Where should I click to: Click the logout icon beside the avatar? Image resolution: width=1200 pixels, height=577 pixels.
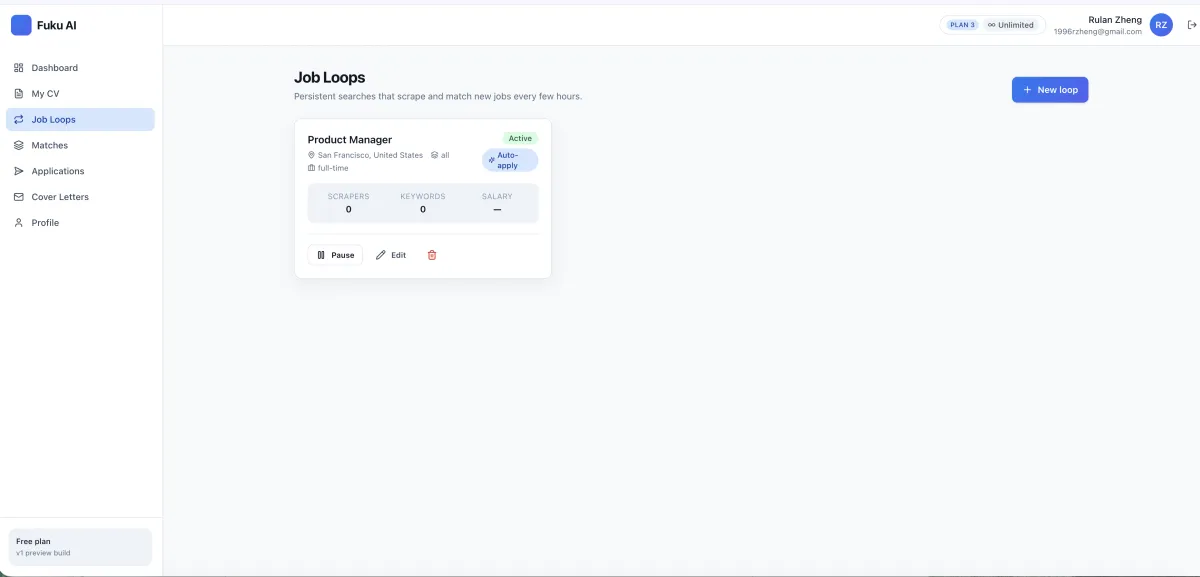click(1190, 25)
